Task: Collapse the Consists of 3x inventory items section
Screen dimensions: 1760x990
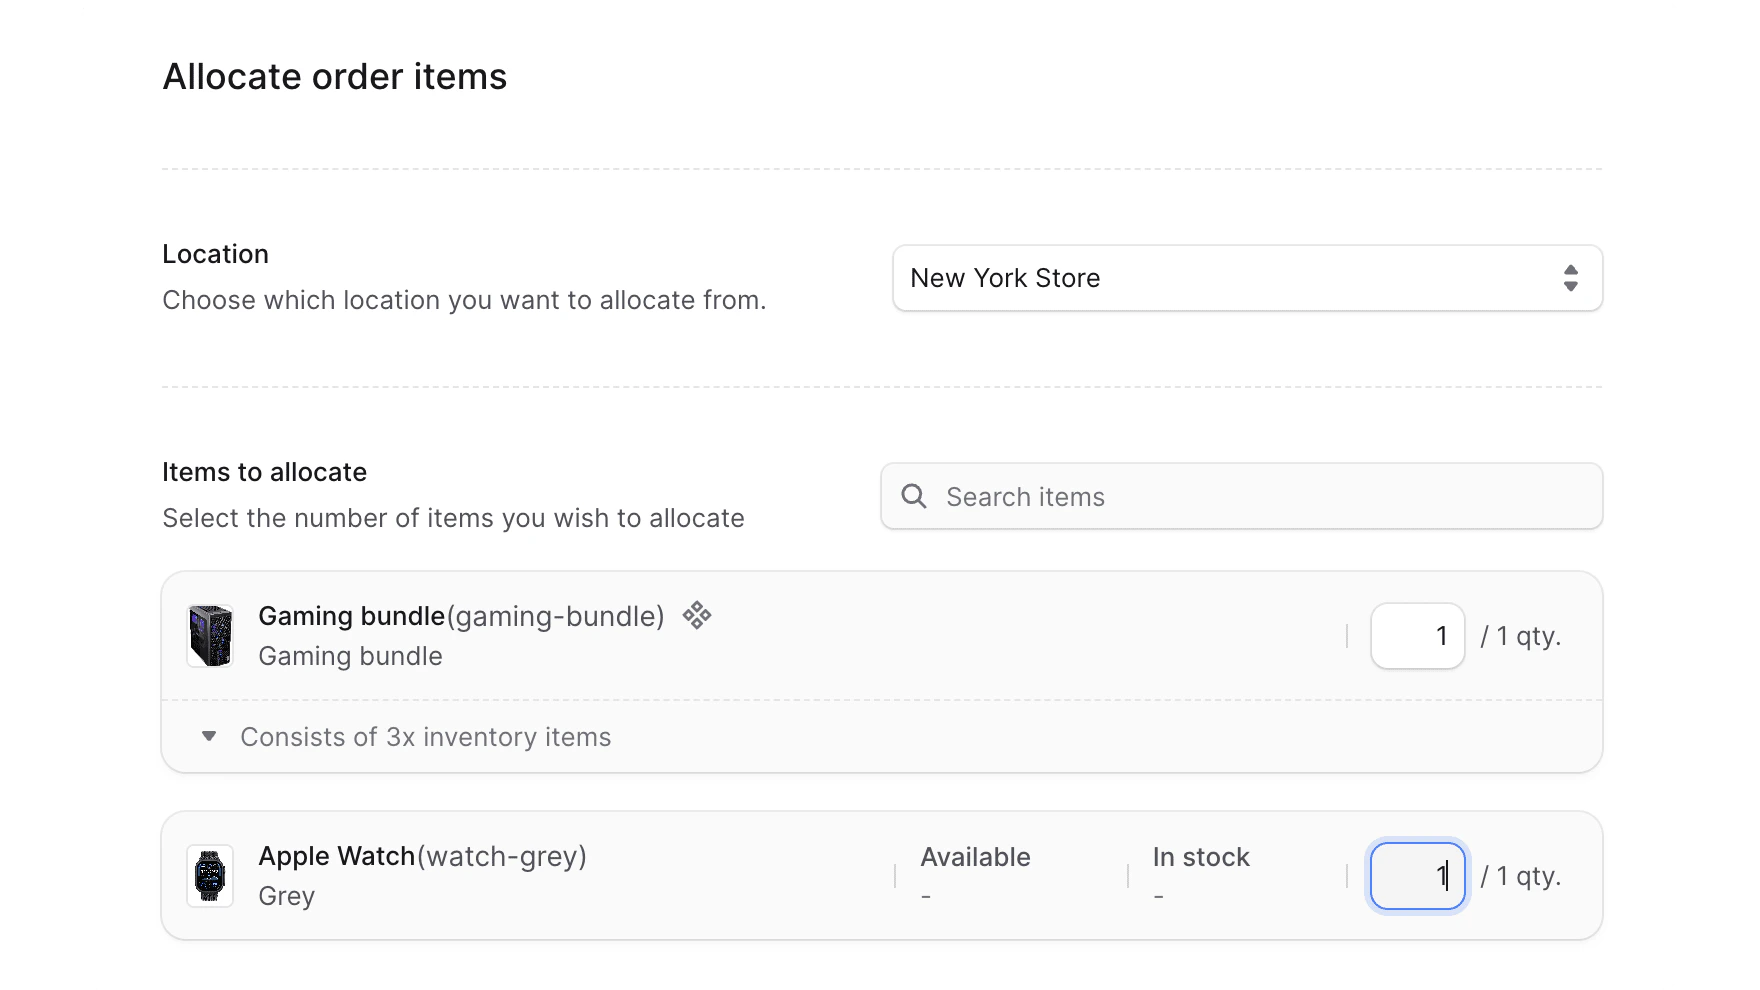Action: coord(425,737)
